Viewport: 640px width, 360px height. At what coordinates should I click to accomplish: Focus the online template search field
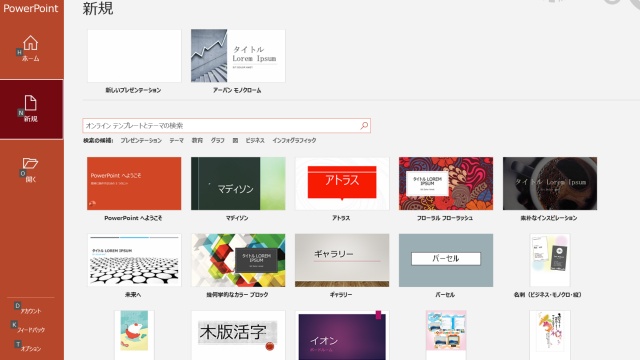(x=226, y=126)
